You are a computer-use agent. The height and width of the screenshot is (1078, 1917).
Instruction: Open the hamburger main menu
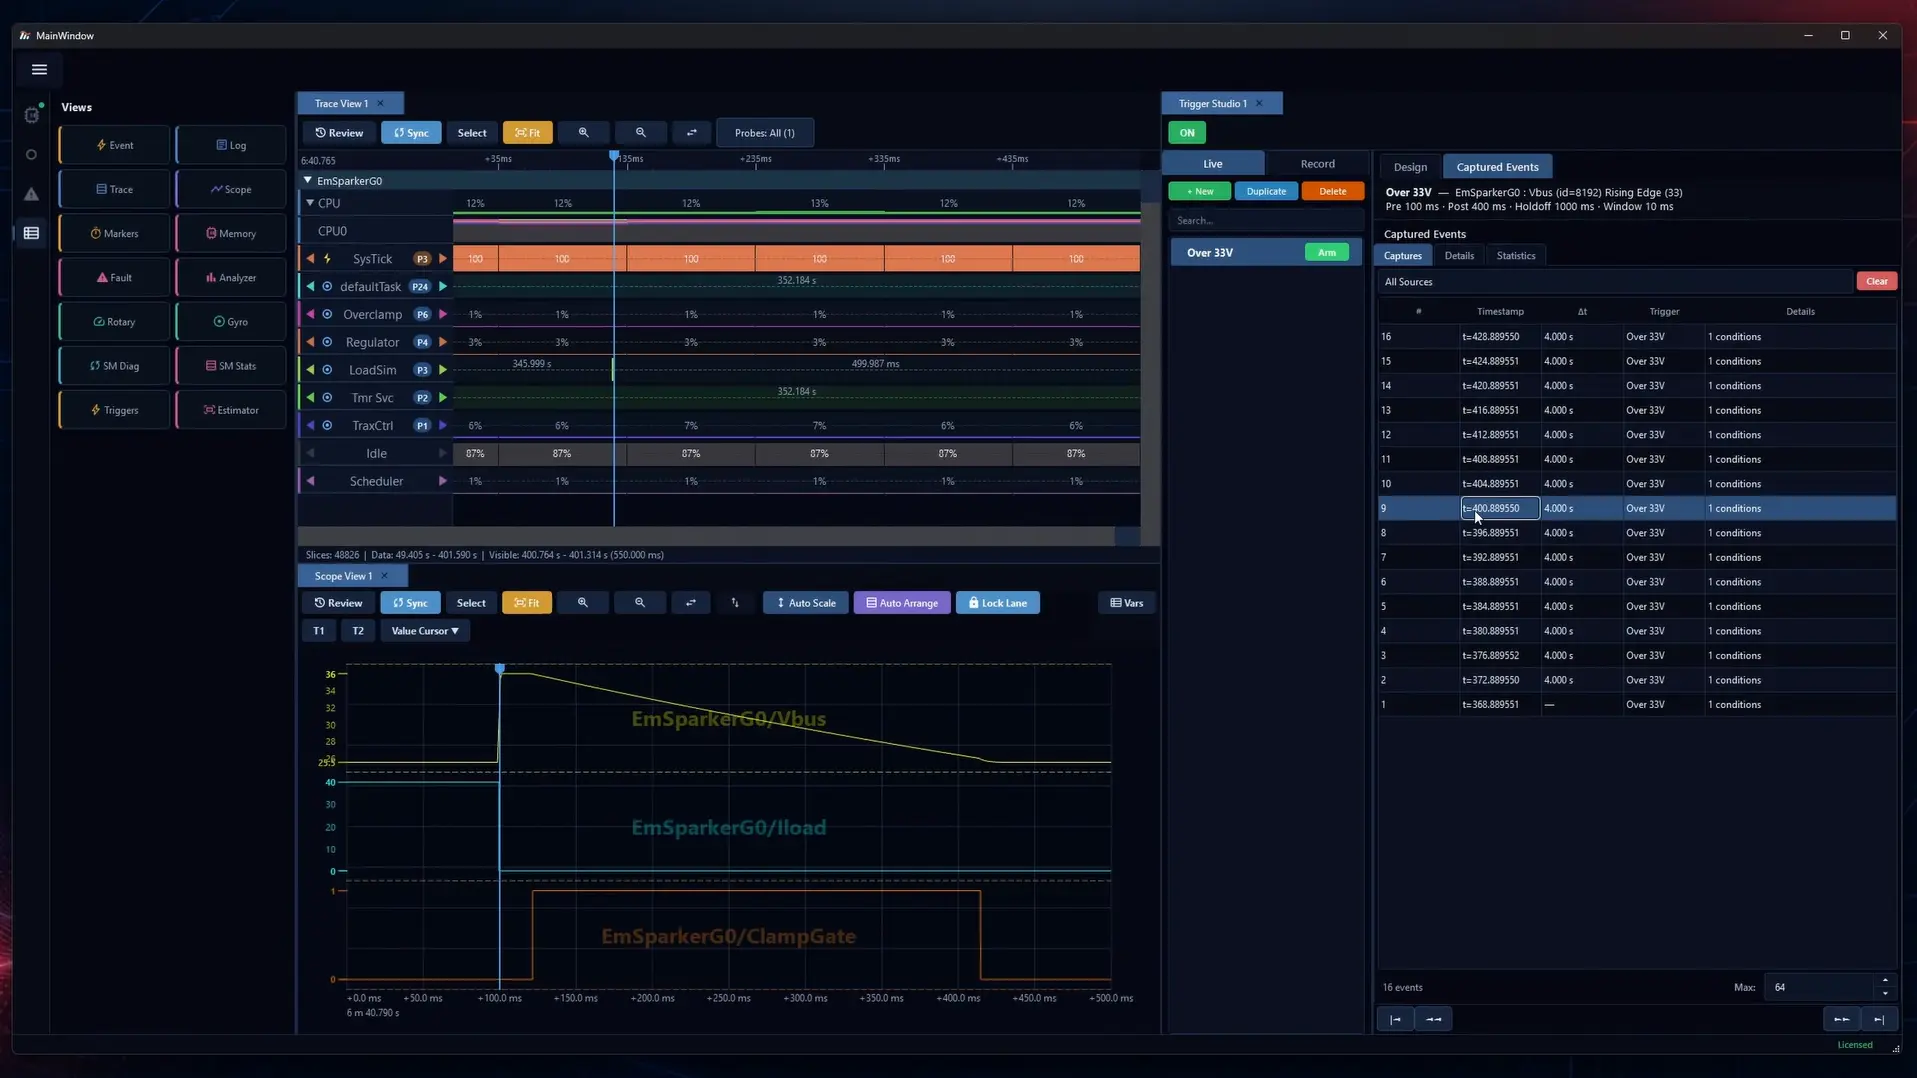[x=39, y=69]
